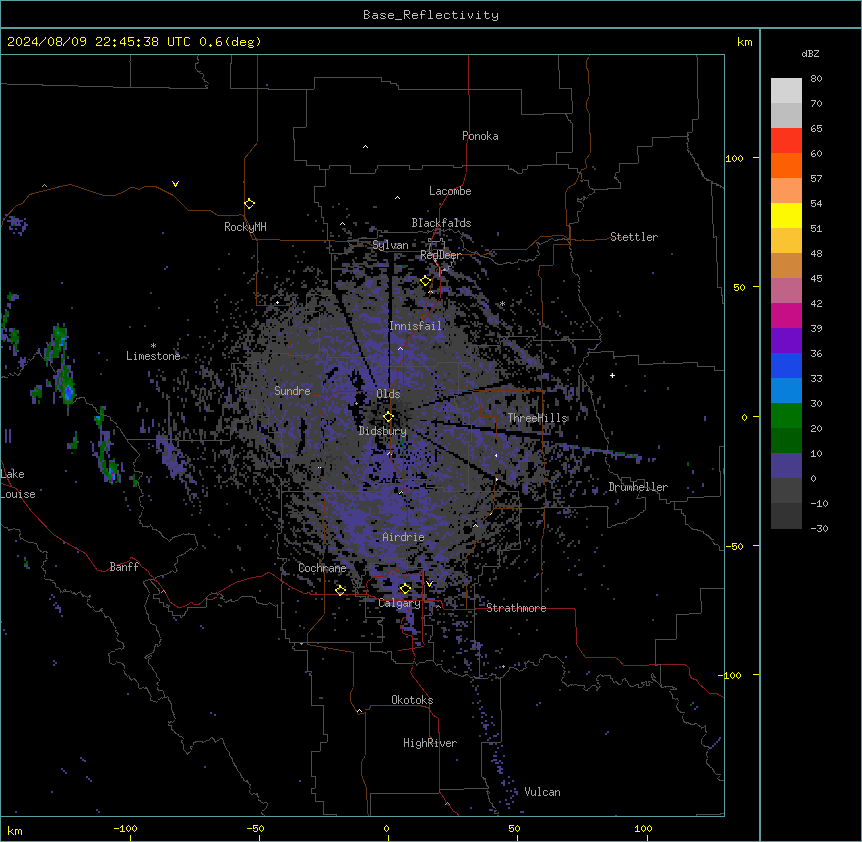The height and width of the screenshot is (842, 862).
Task: Click the red 65 dBZ legend swatch
Action: click(x=786, y=141)
